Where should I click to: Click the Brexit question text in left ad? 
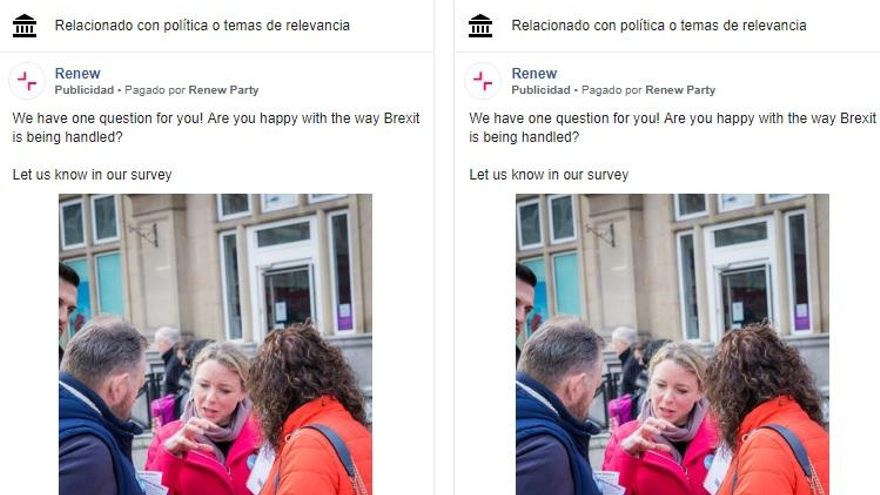point(216,127)
